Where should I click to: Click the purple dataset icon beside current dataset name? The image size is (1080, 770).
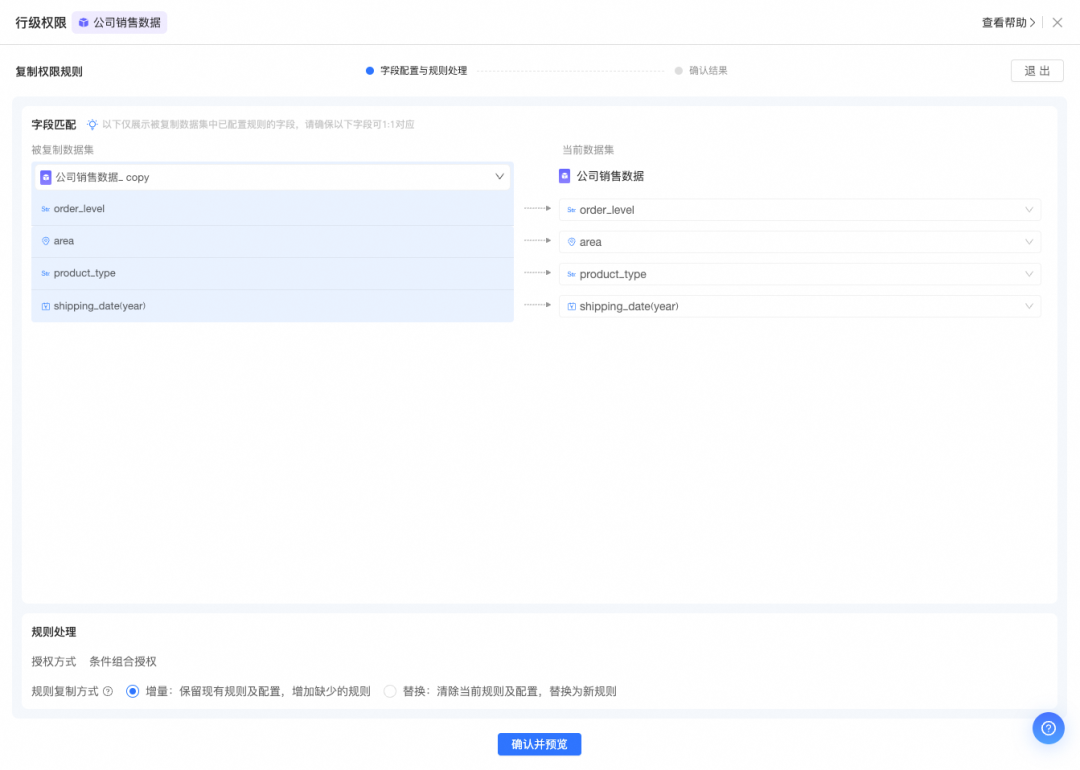[x=565, y=176]
